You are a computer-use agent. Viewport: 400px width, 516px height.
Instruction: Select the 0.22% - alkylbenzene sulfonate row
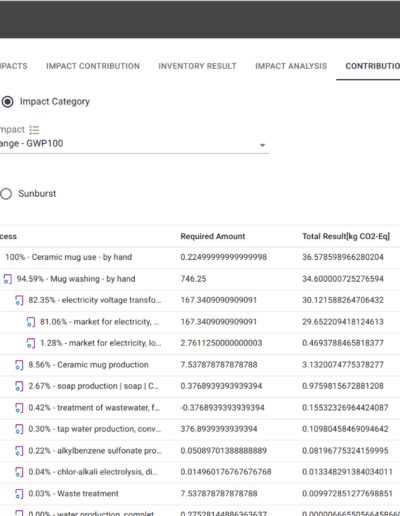coord(200,451)
